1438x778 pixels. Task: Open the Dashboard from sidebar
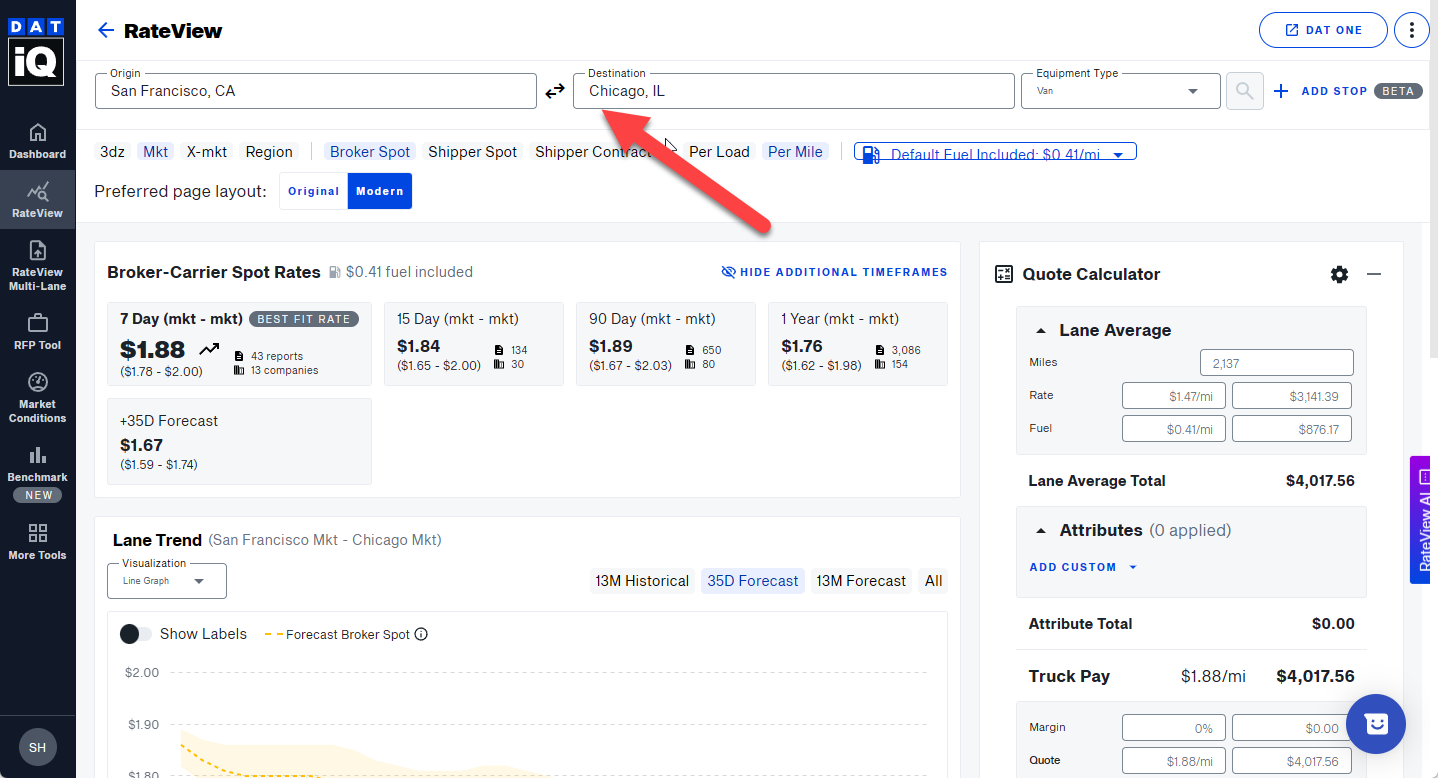point(37,141)
